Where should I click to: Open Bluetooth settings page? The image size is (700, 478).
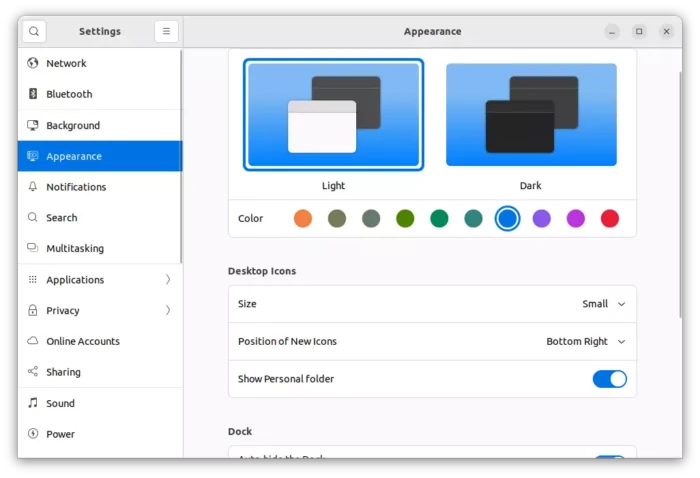pos(100,94)
